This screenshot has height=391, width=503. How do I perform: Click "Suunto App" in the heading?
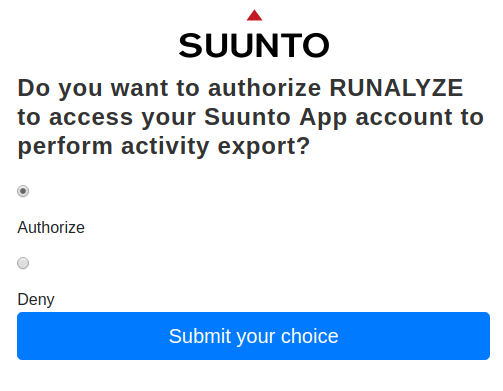pos(276,118)
